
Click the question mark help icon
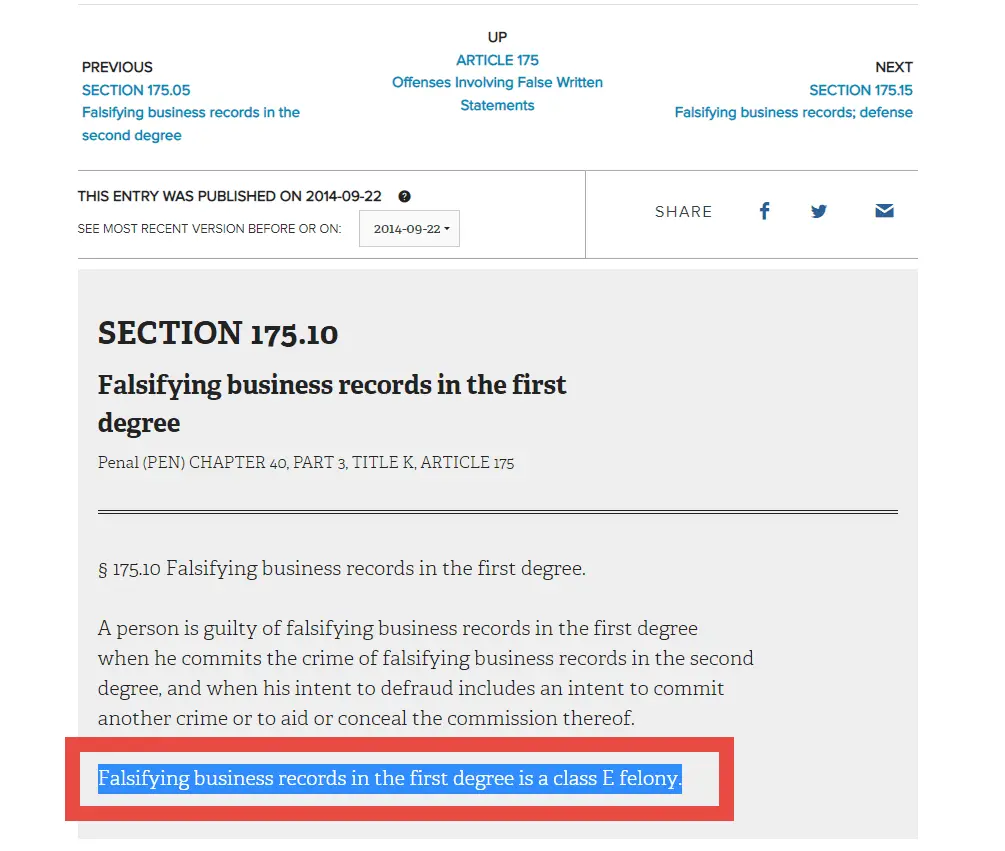point(404,197)
